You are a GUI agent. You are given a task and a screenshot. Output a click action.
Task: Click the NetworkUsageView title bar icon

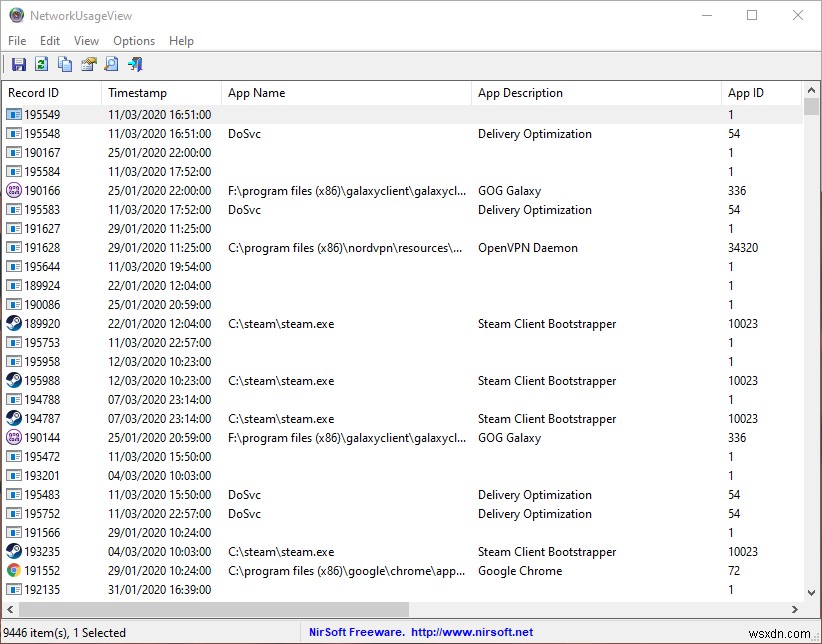14,15
